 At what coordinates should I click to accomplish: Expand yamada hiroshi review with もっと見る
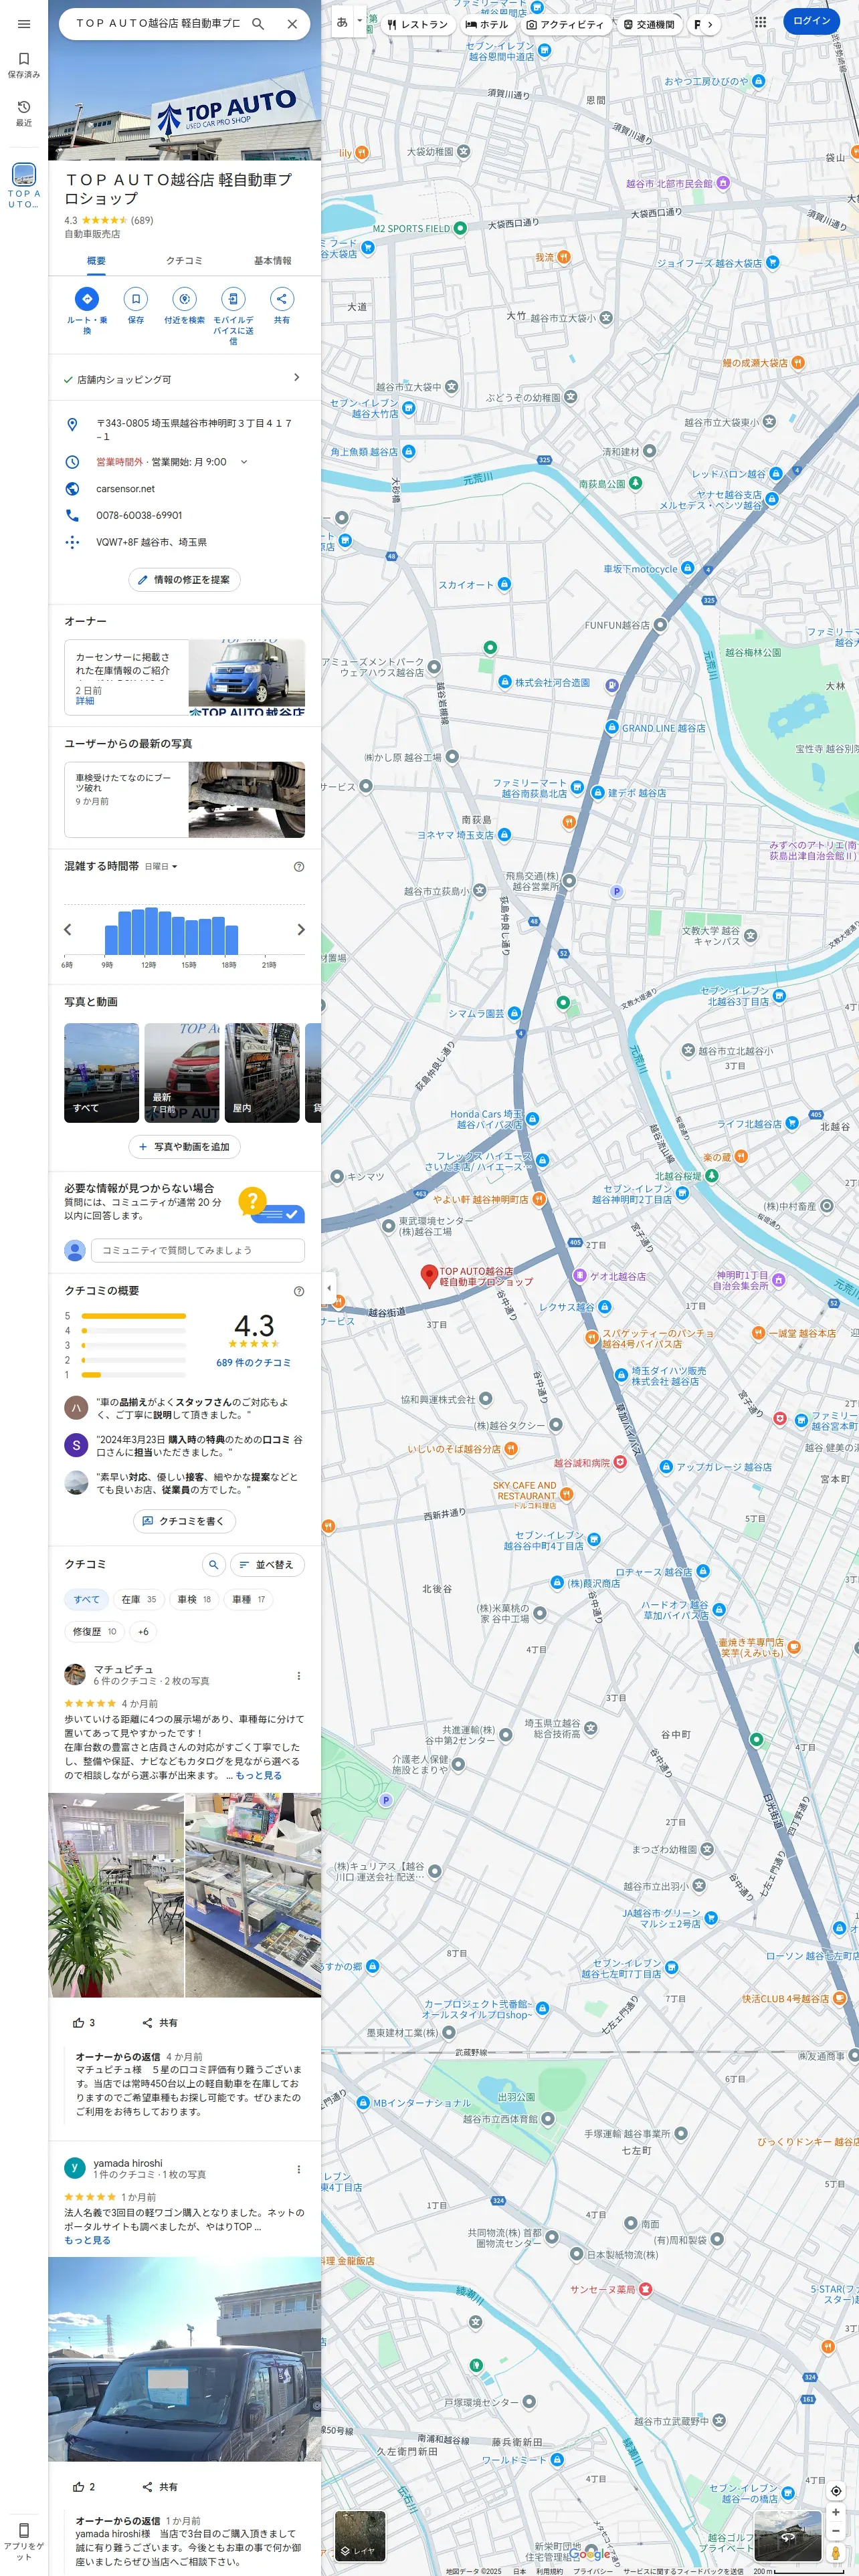click(88, 2241)
